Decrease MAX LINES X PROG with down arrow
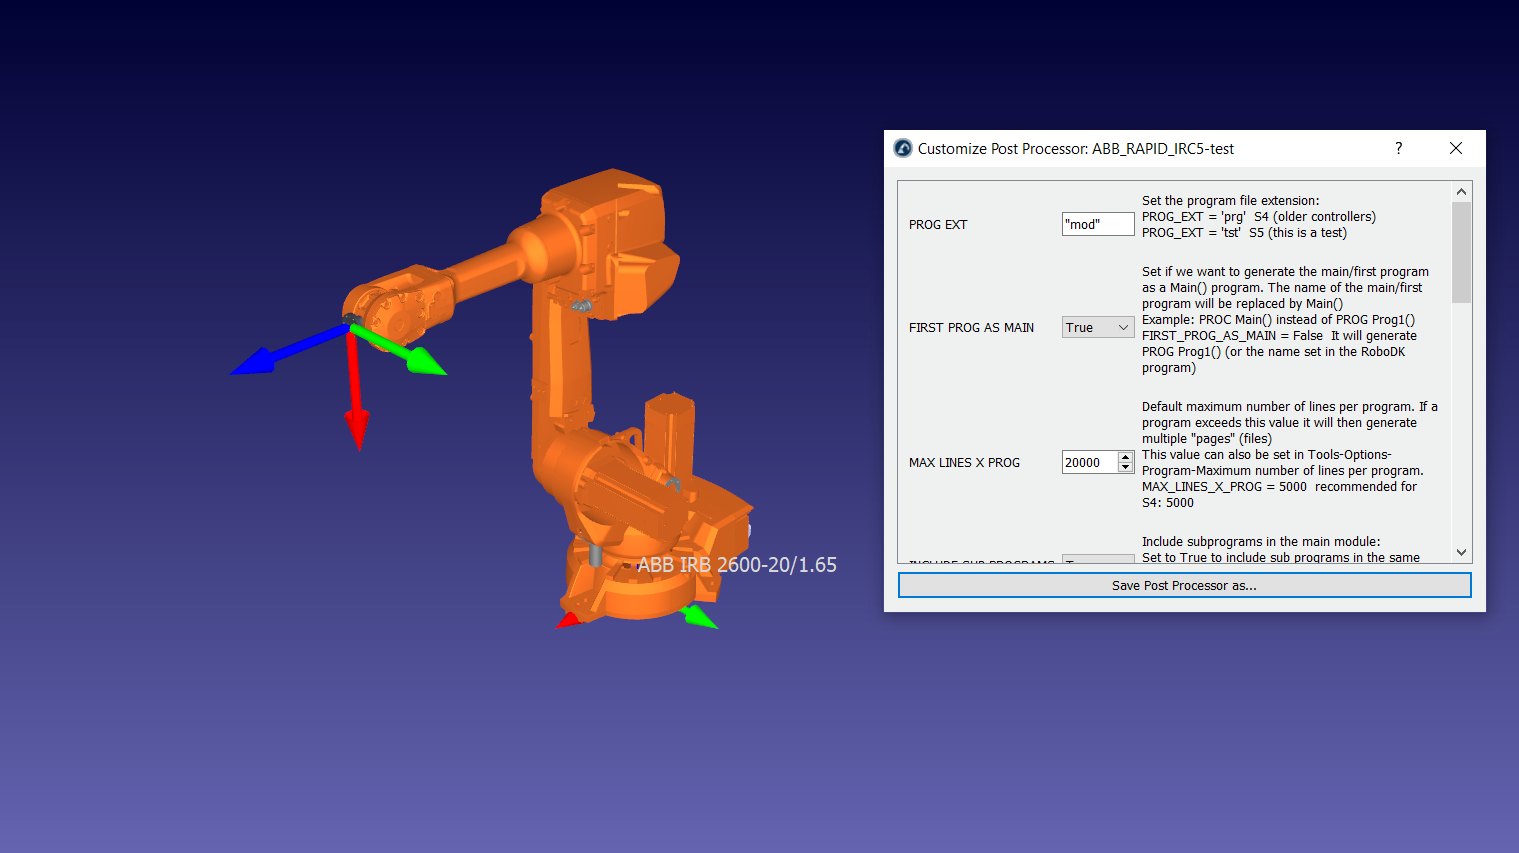This screenshot has width=1519, height=853. [x=1126, y=467]
